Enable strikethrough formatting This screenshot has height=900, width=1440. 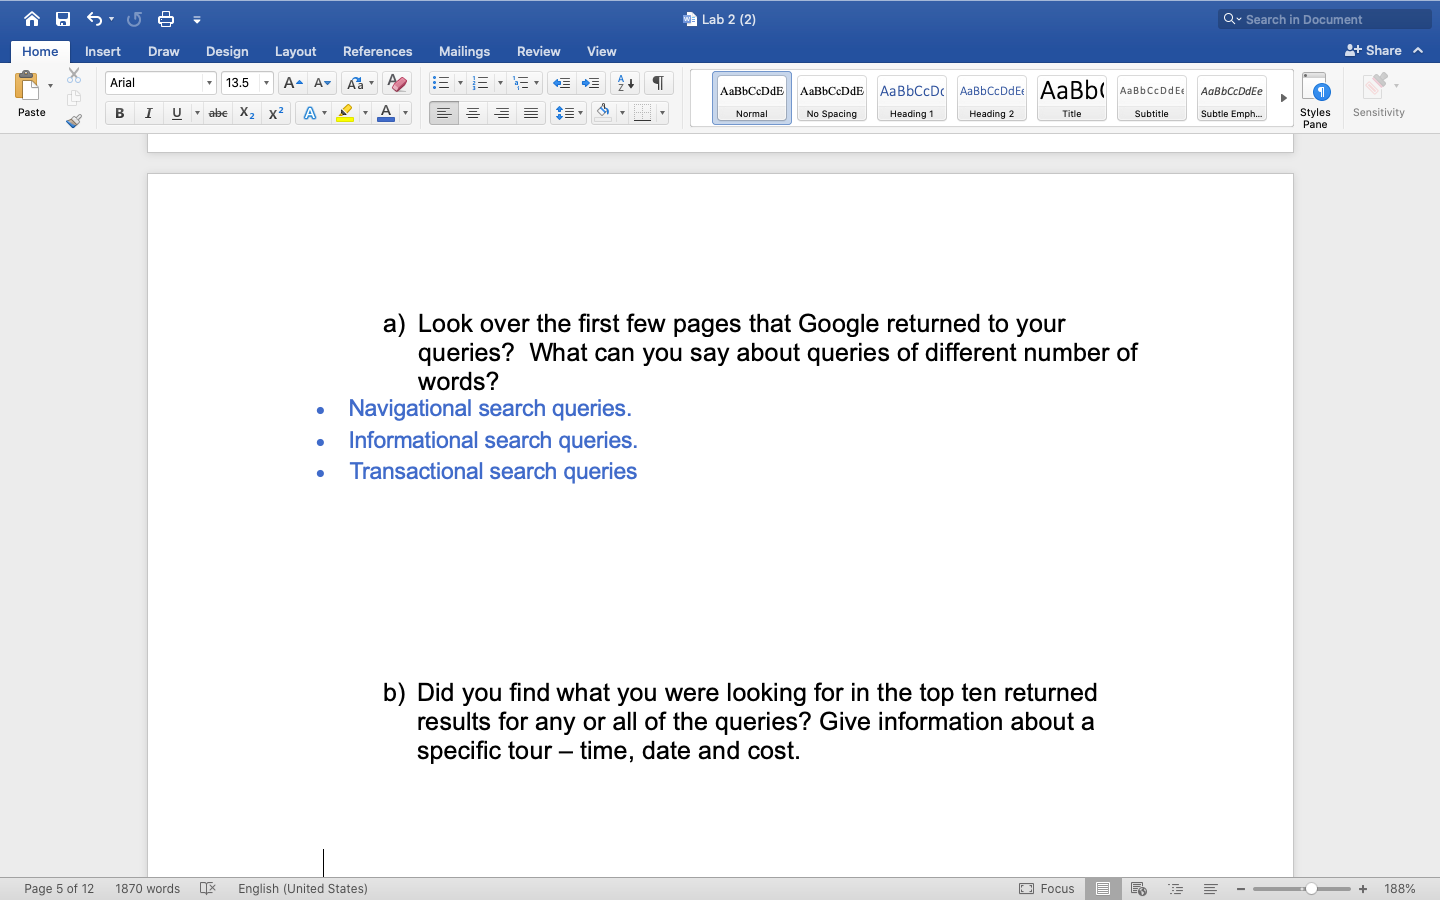[x=217, y=113]
